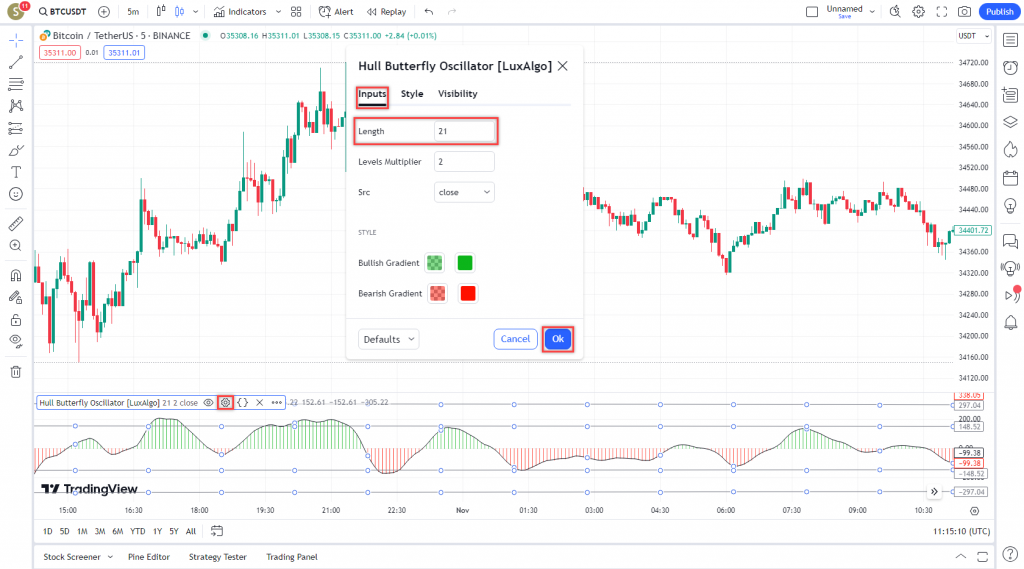Open the hotlists flame icon

[x=1010, y=150]
